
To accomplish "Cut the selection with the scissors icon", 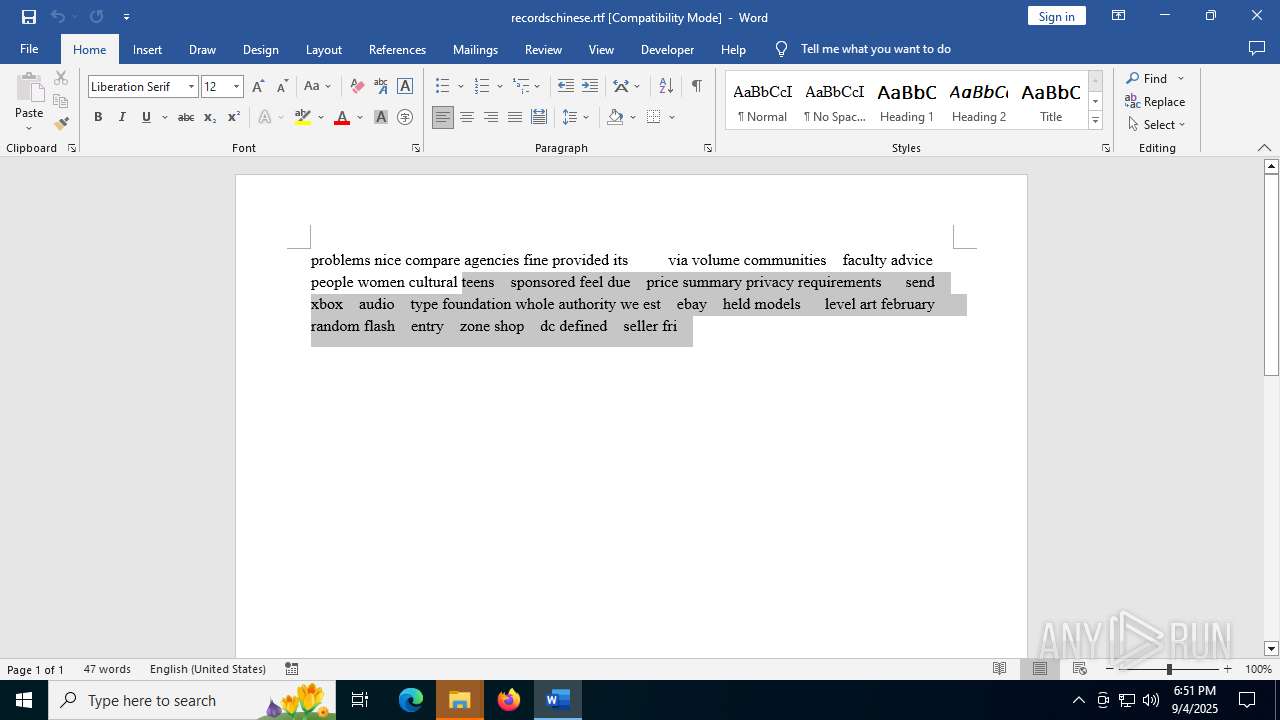I will (61, 78).
